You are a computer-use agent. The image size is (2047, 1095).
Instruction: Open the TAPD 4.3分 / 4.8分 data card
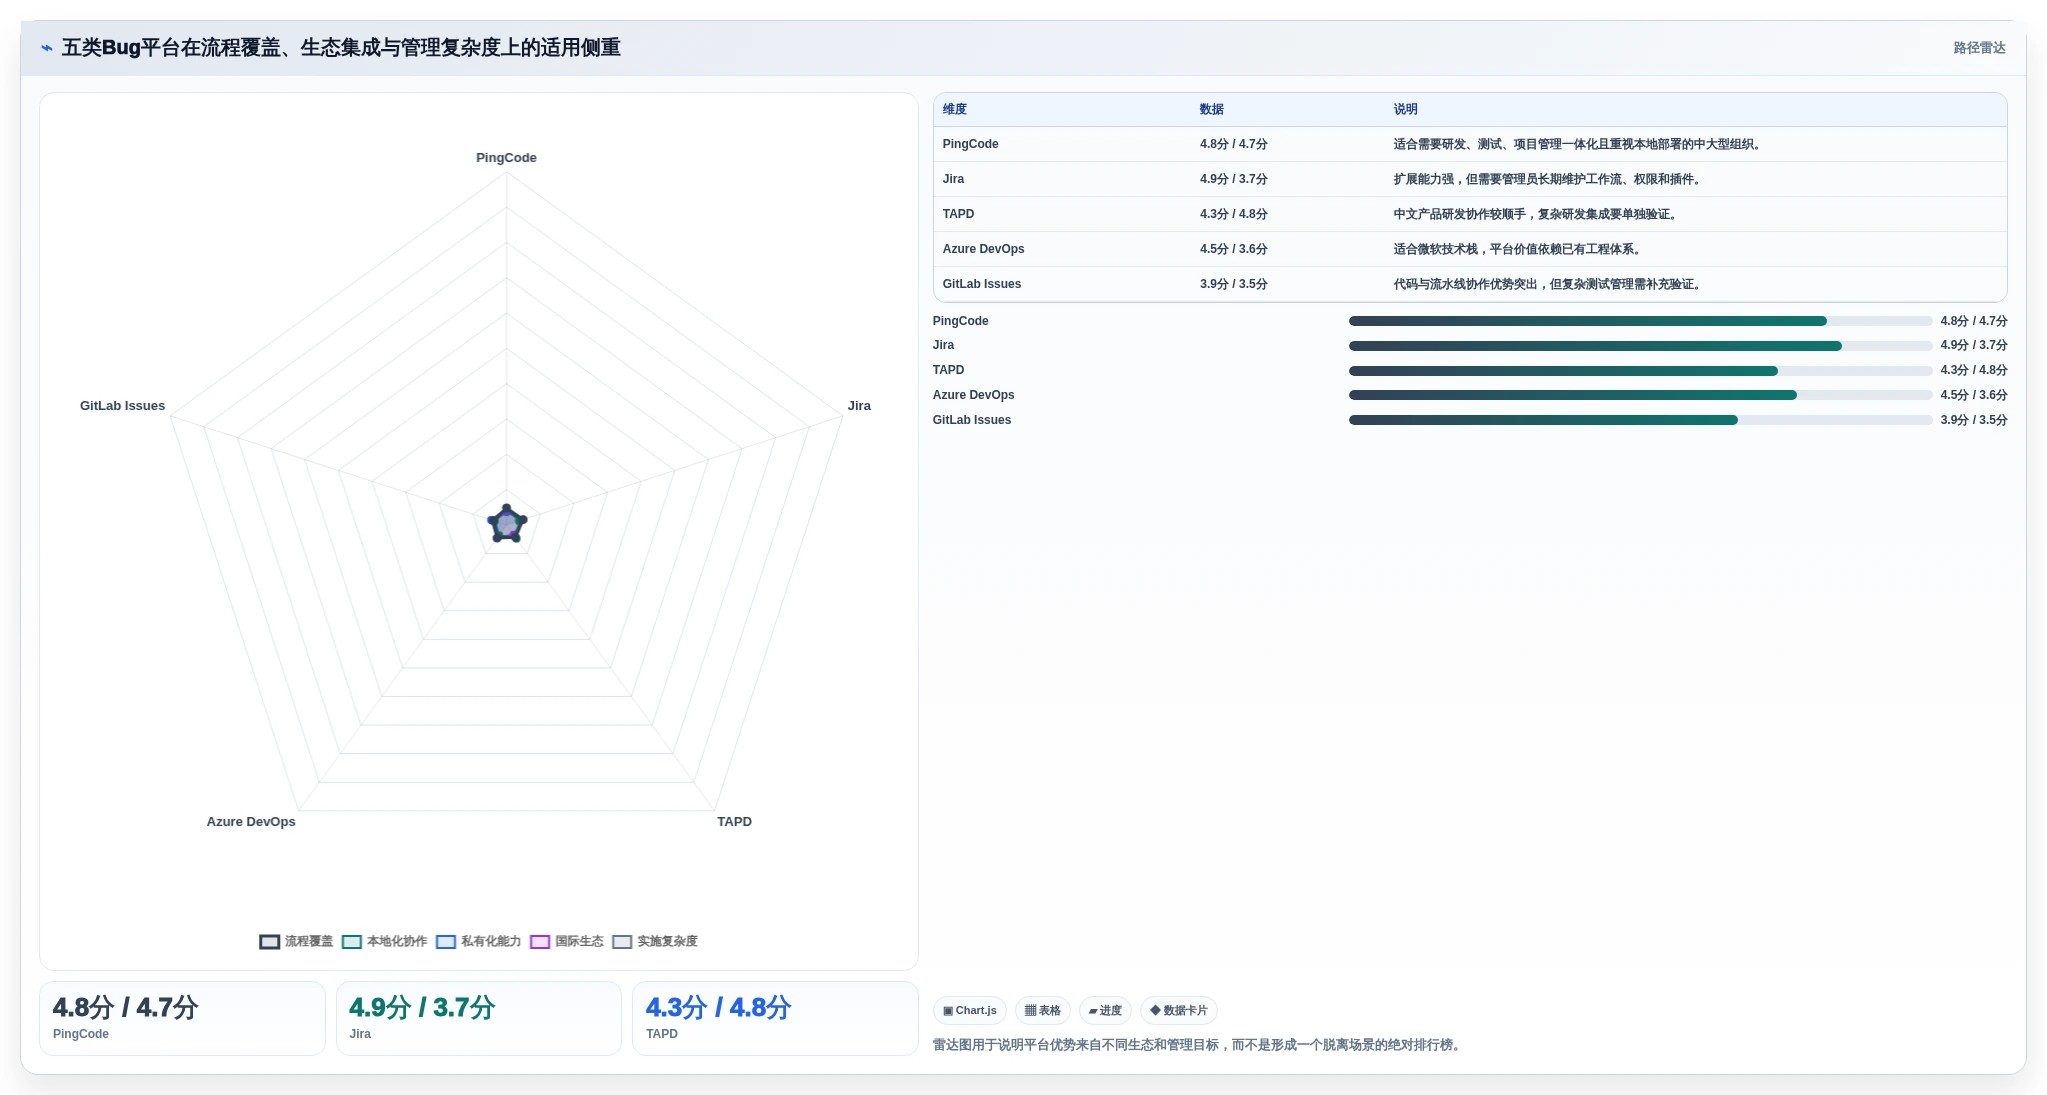click(775, 1018)
